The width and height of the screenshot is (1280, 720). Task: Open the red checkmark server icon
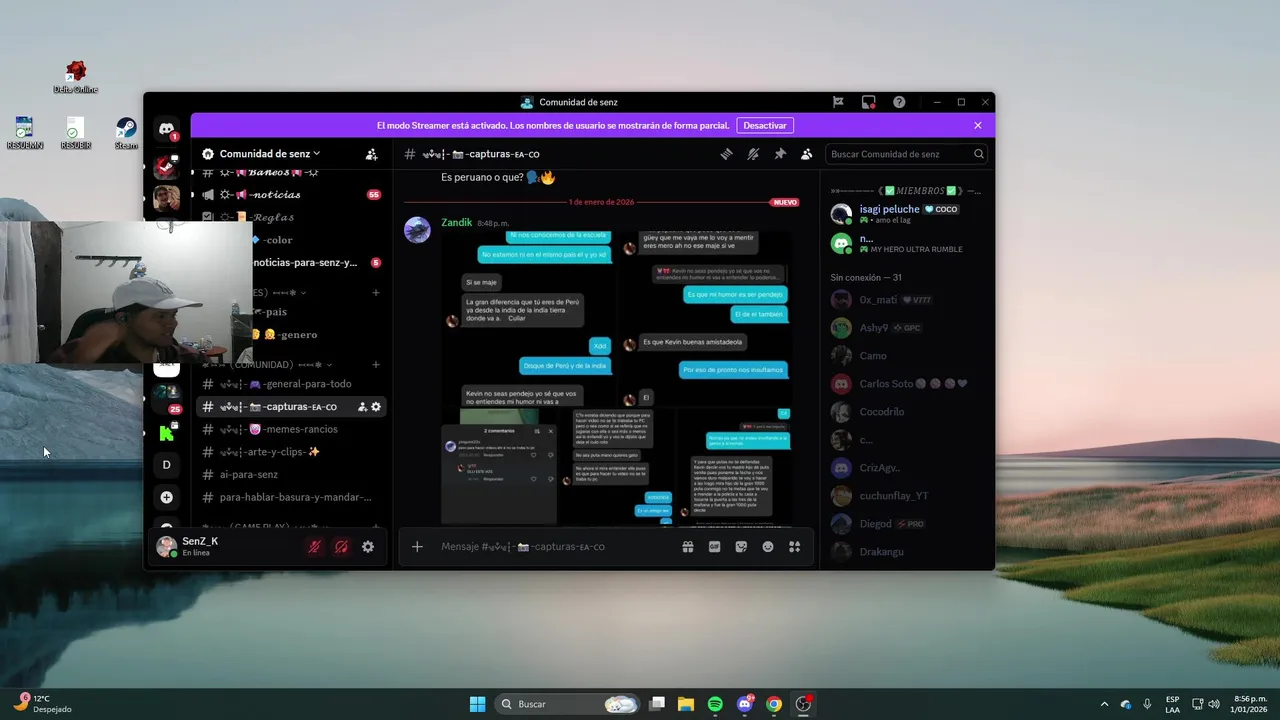pos(167,167)
